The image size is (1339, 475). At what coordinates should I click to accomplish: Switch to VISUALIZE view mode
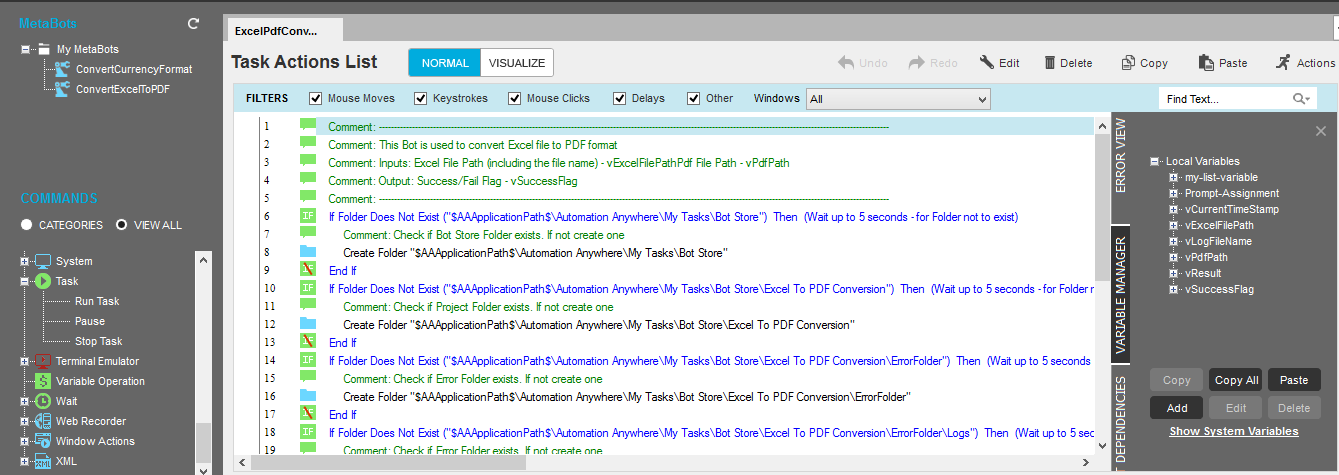(x=517, y=63)
